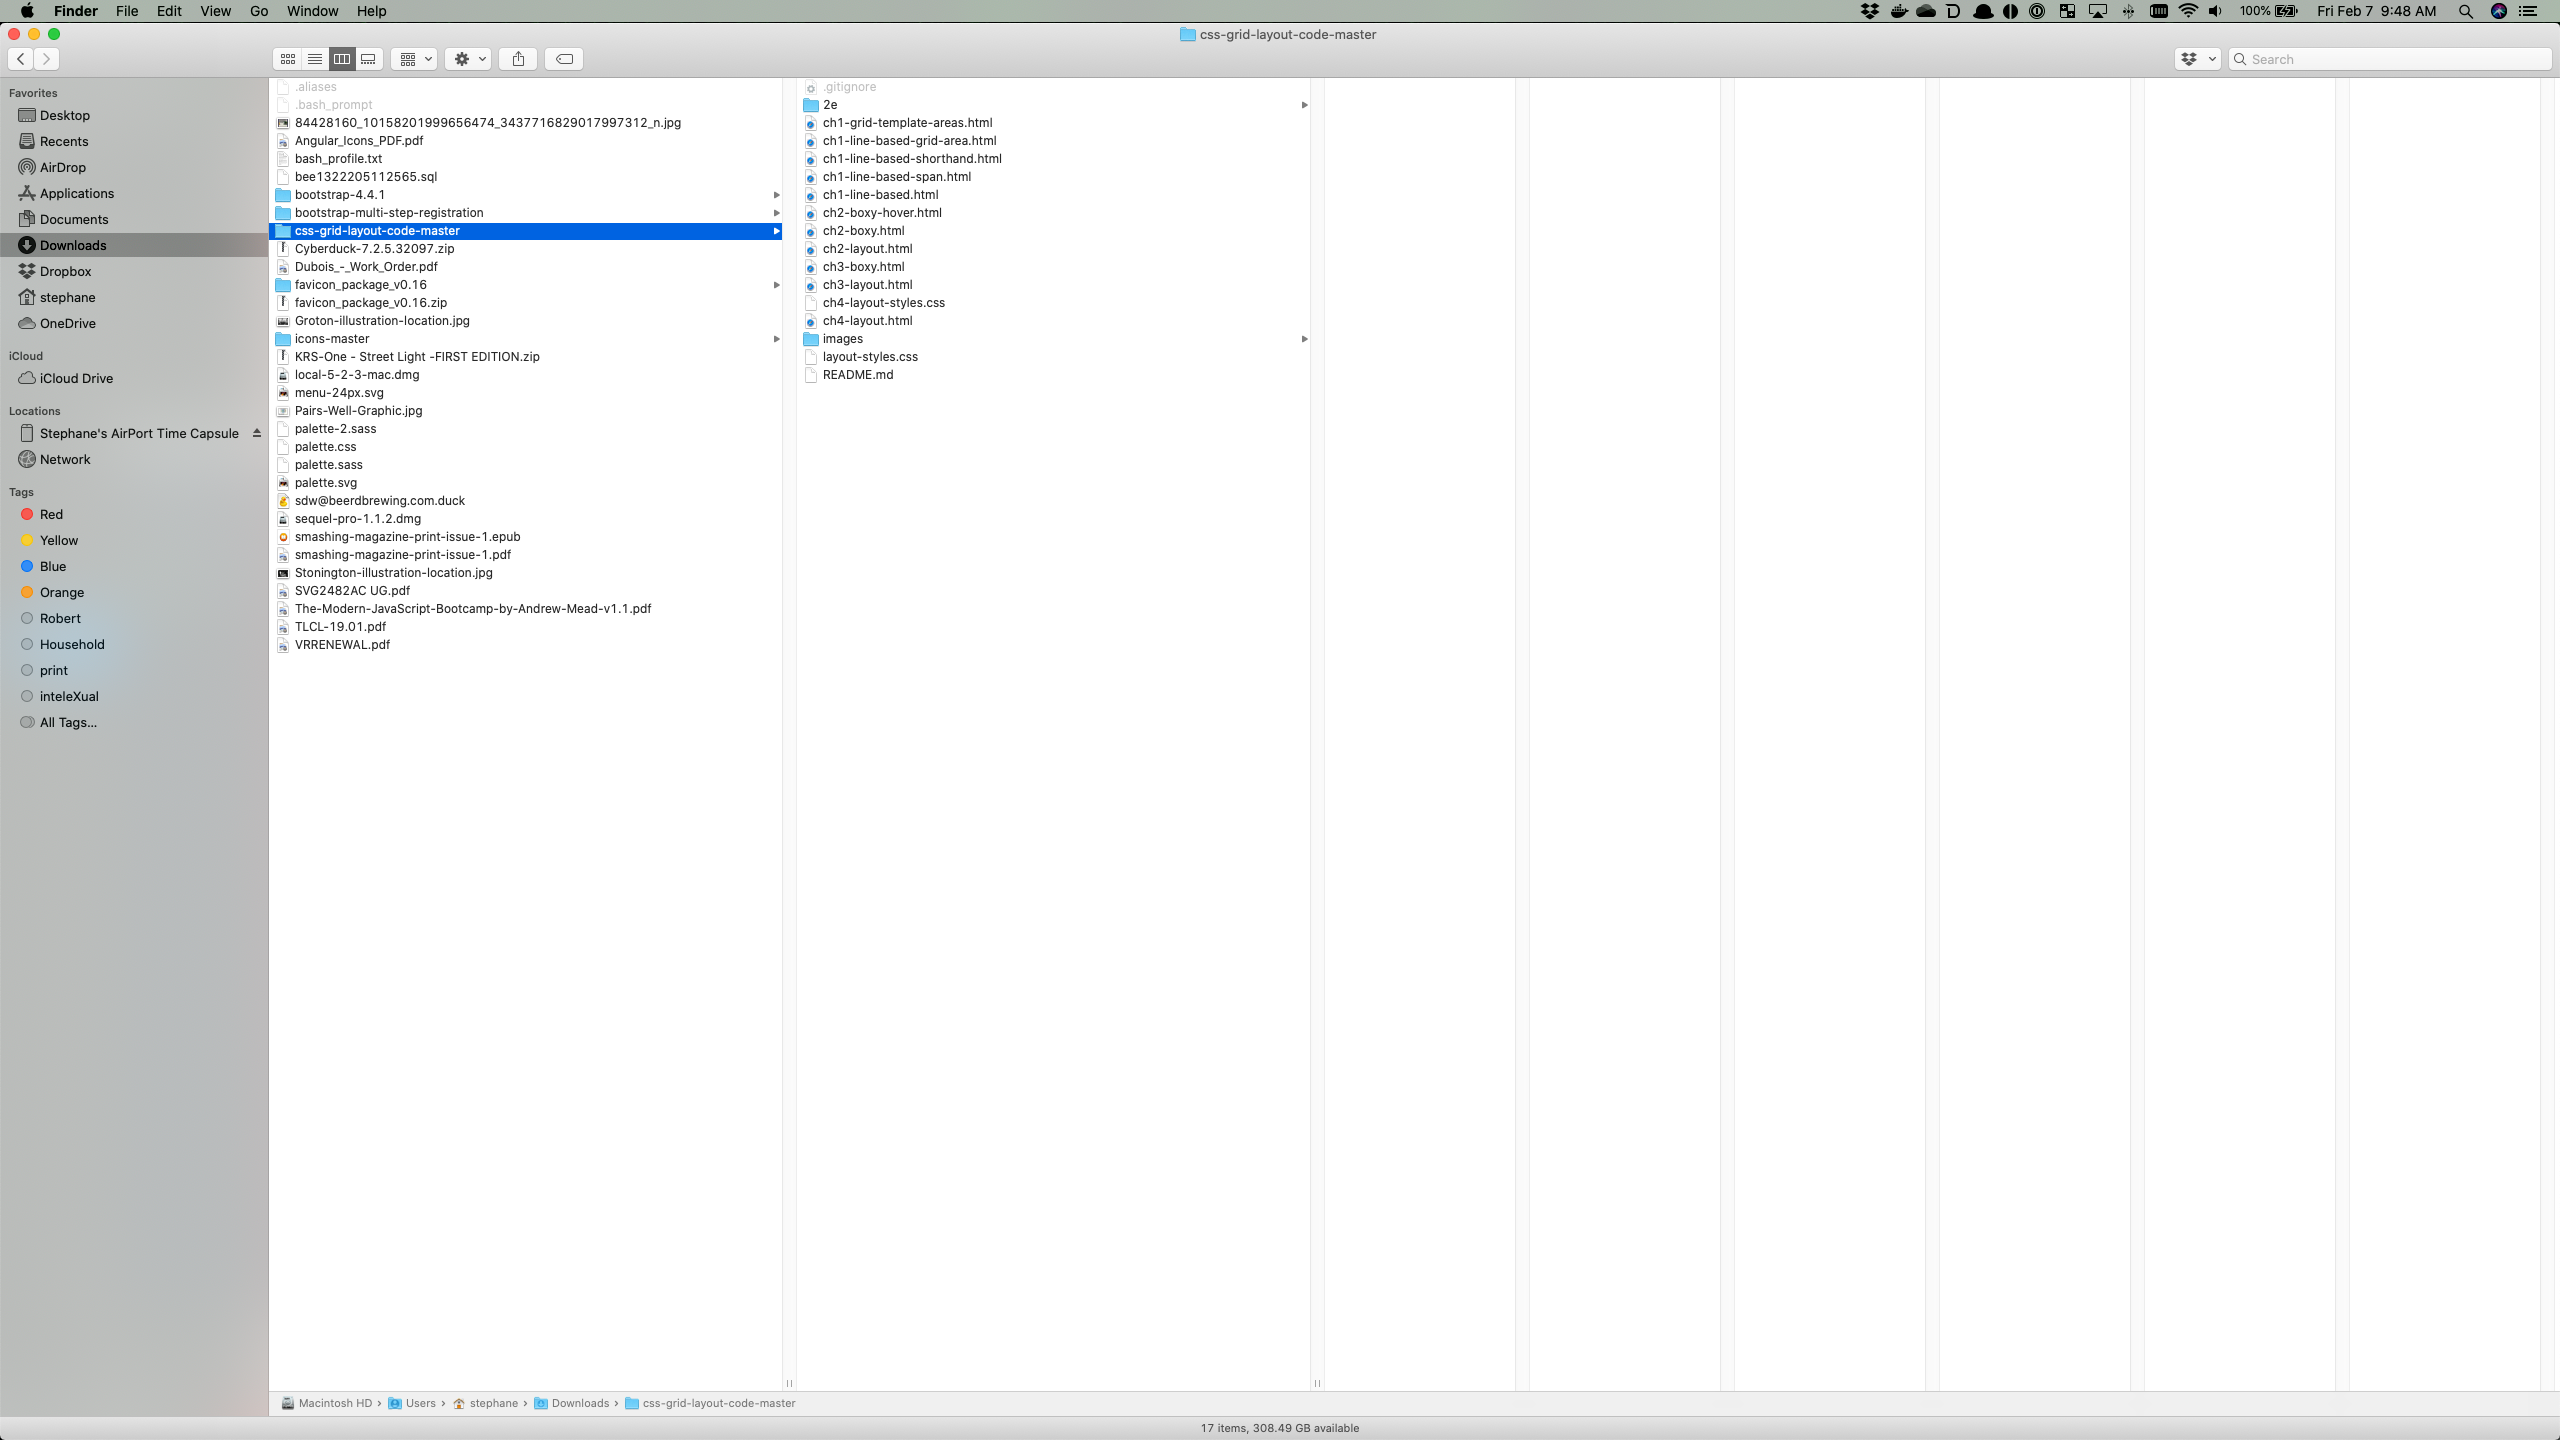This screenshot has width=2560, height=1440.
Task: Switch to icon view in toolbar
Action: 287,59
